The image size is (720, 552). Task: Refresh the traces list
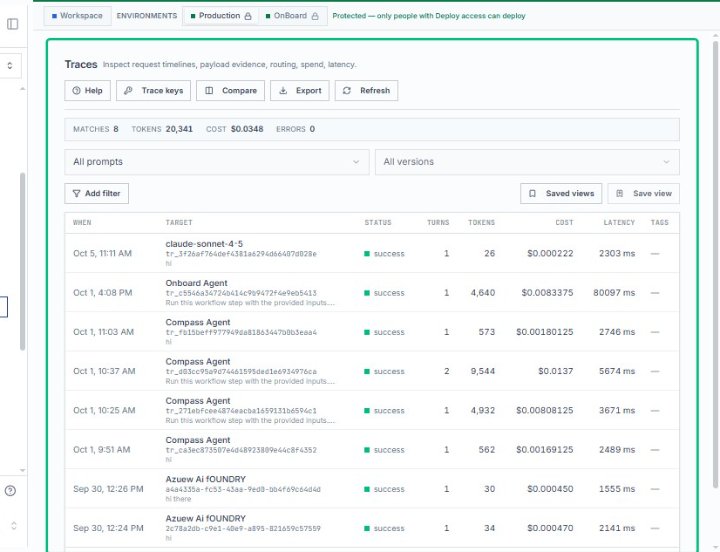[366, 90]
